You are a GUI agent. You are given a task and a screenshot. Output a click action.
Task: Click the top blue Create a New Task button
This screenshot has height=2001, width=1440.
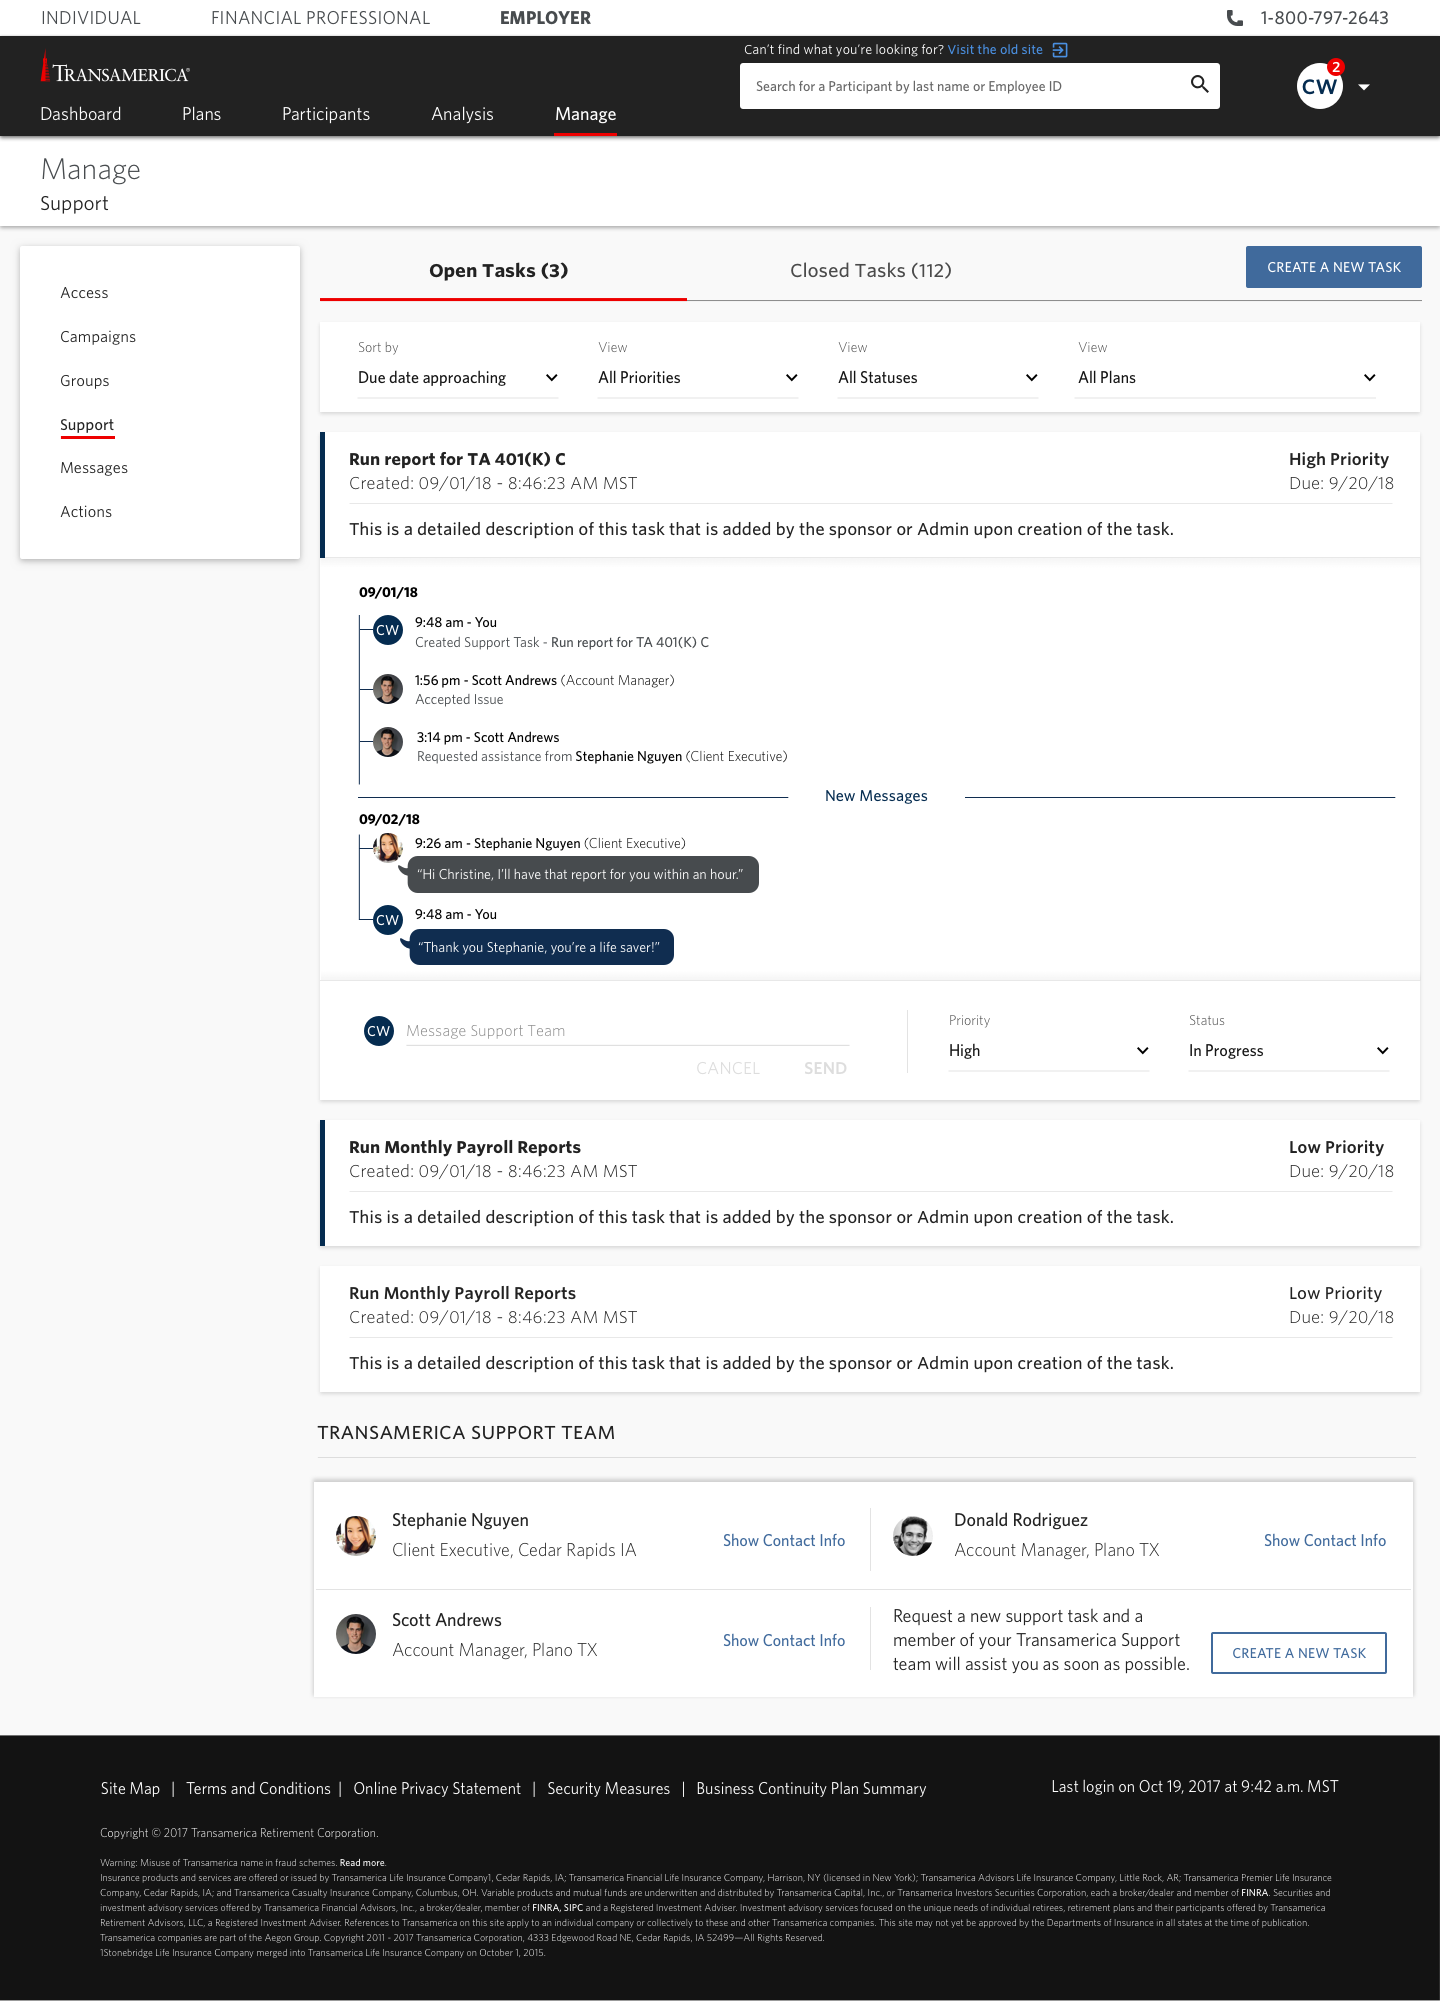pos(1333,267)
